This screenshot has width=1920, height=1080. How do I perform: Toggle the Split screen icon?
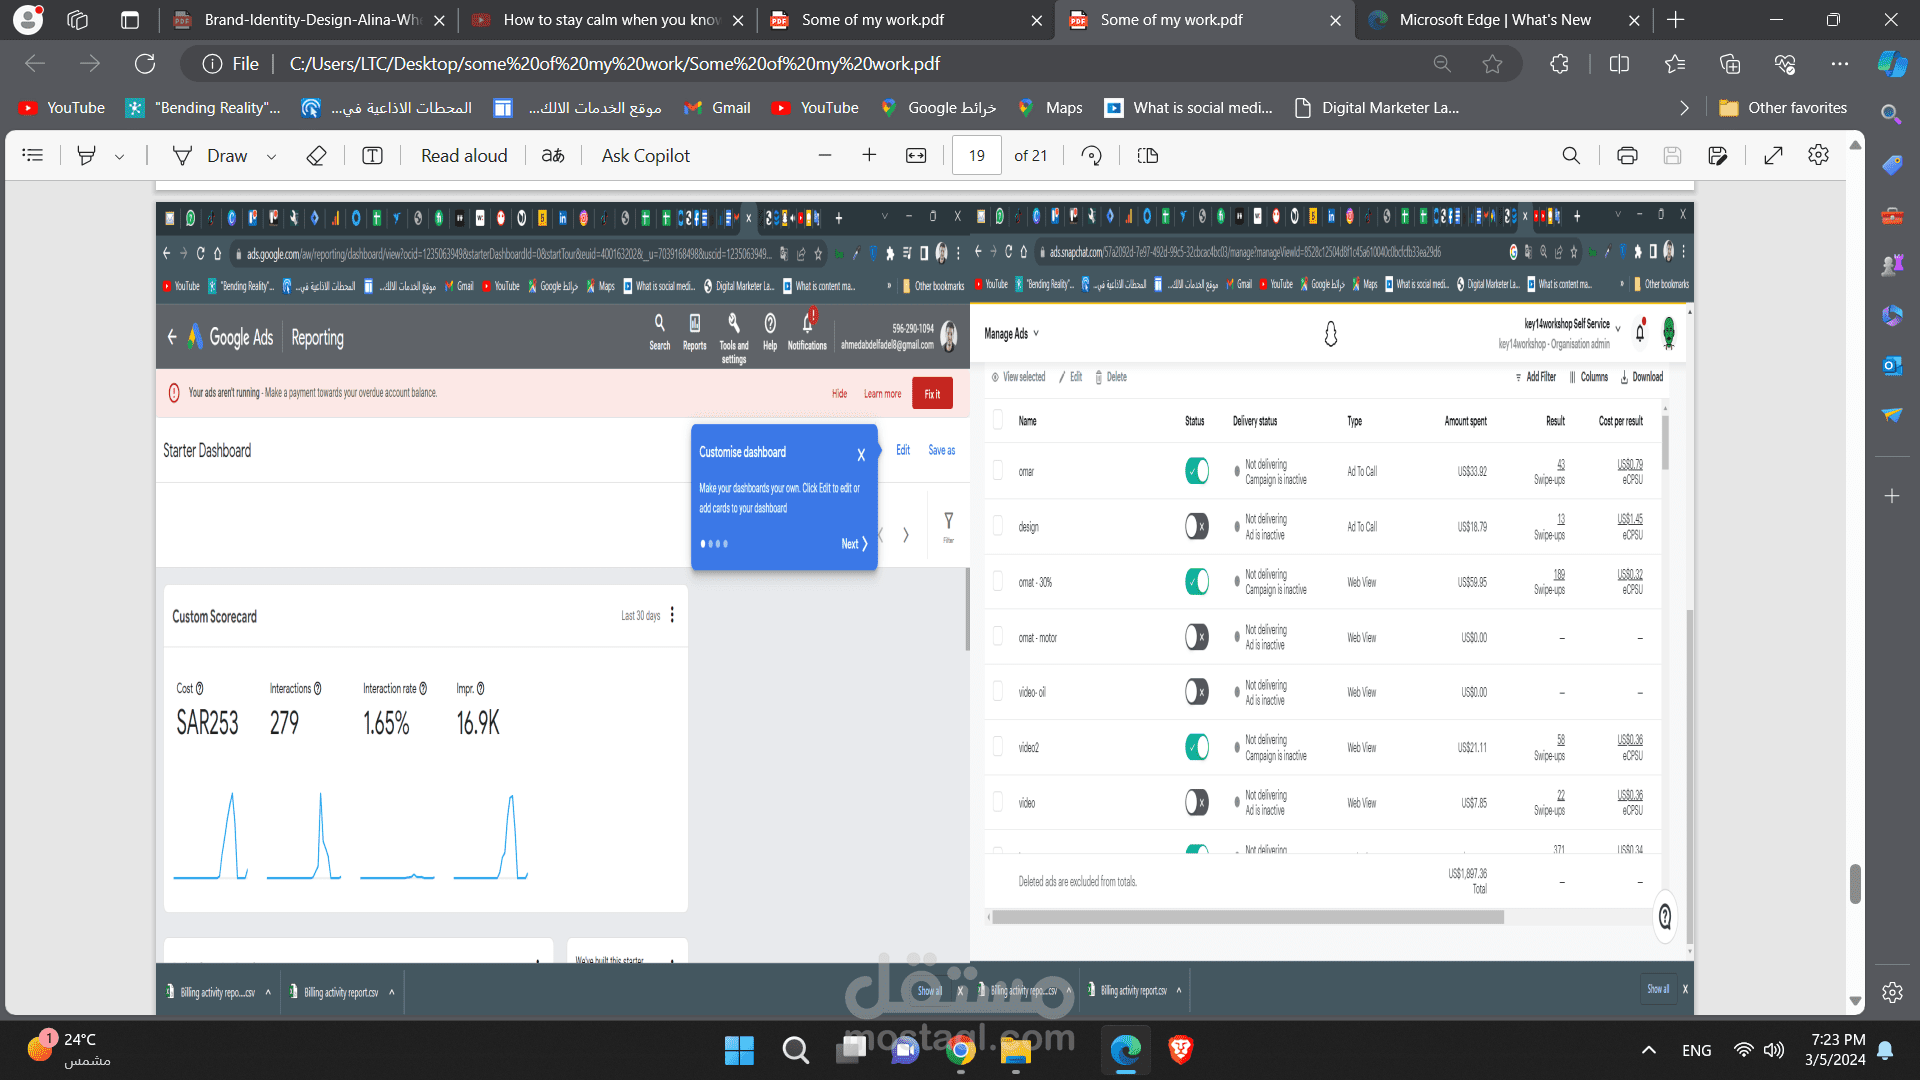[1619, 64]
